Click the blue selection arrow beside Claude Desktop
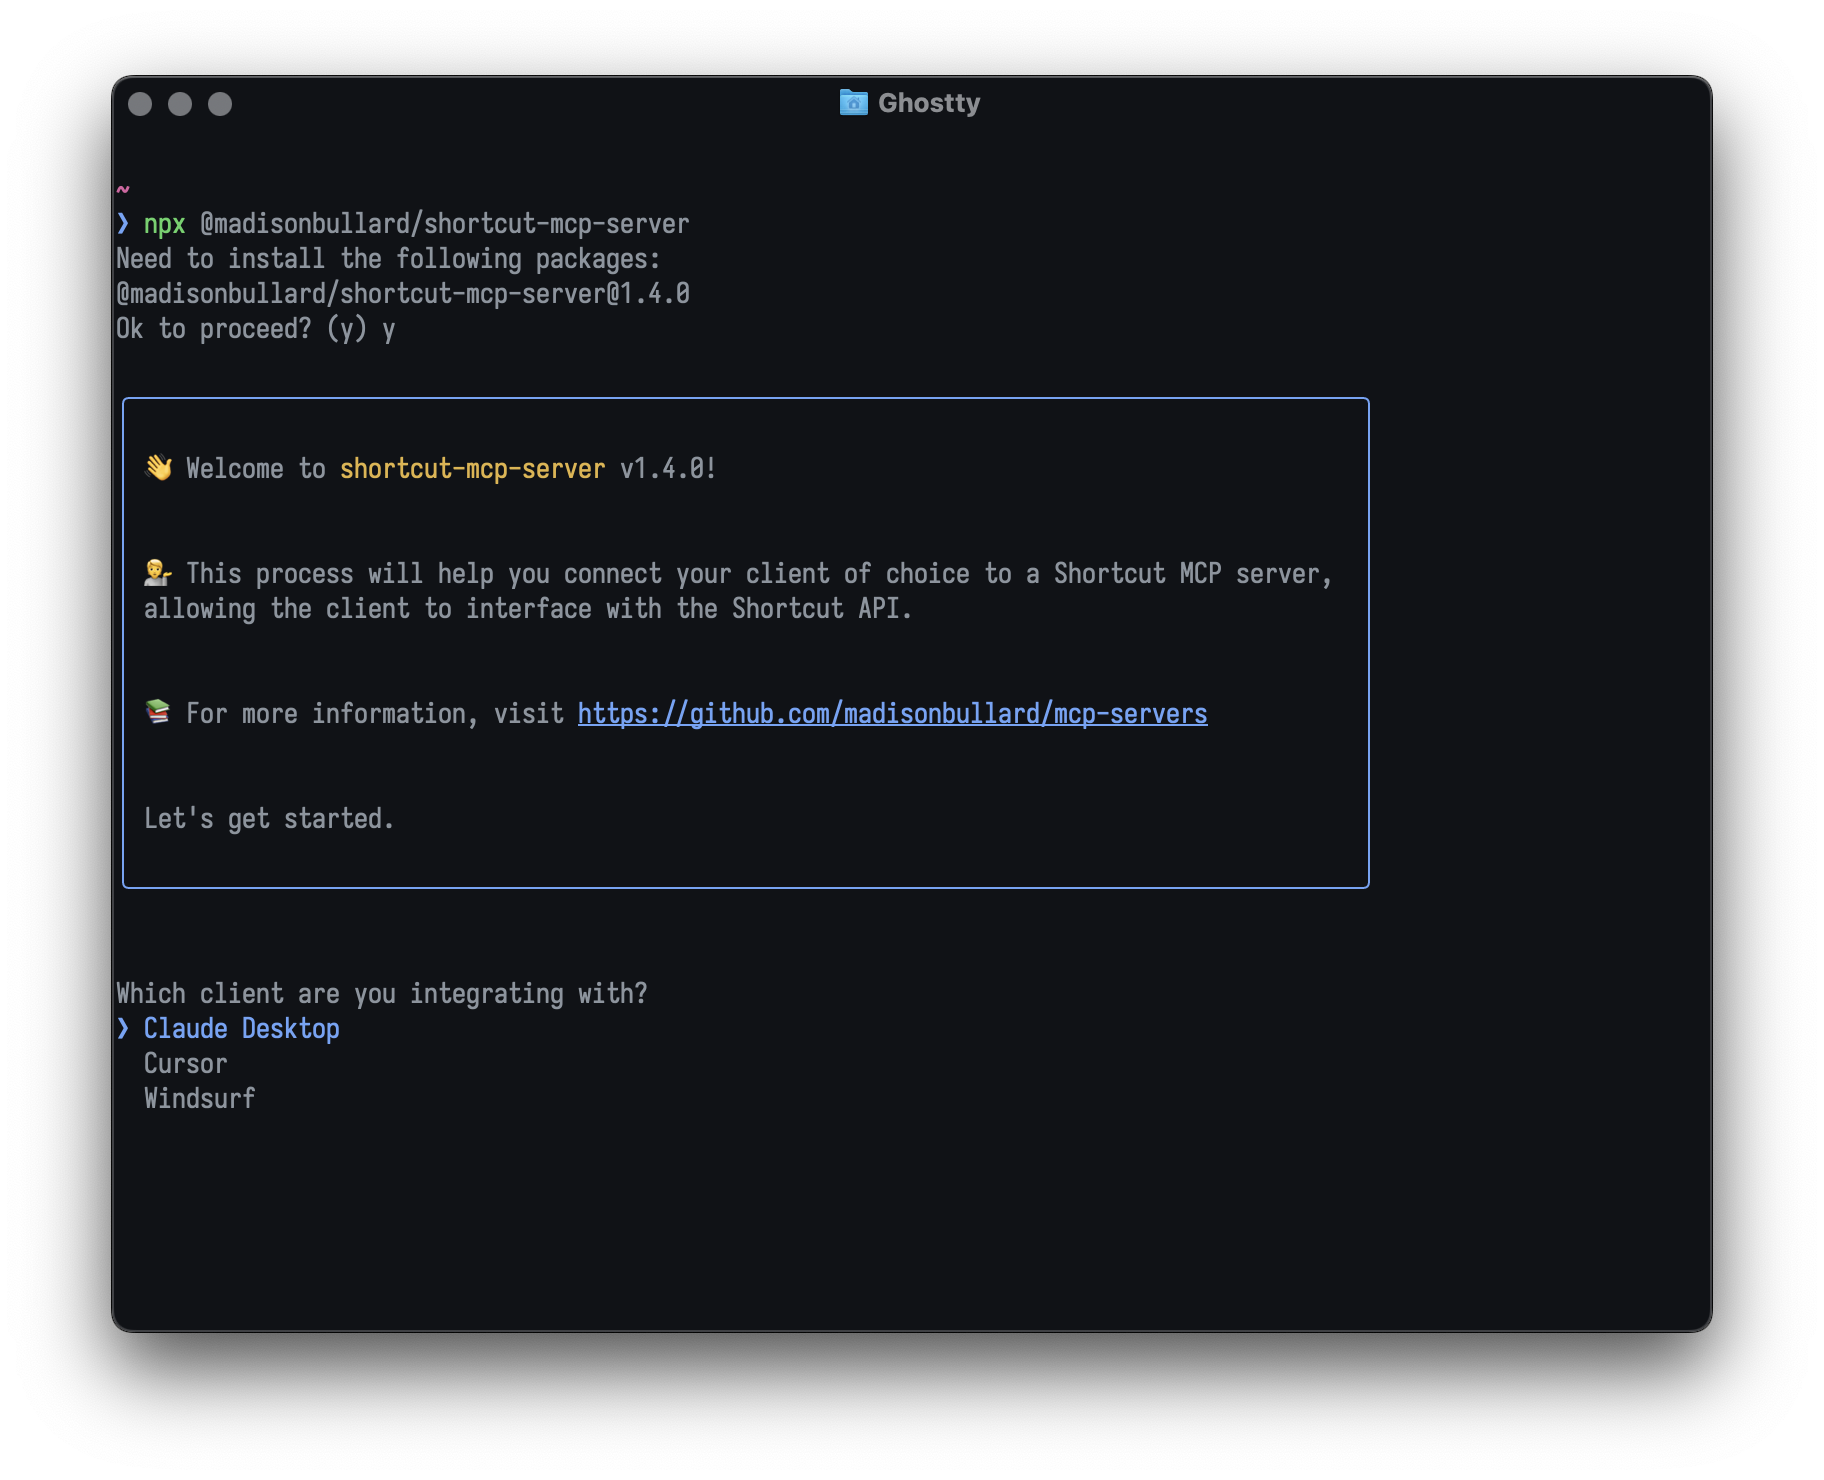This screenshot has width=1824, height=1480. tap(123, 1028)
